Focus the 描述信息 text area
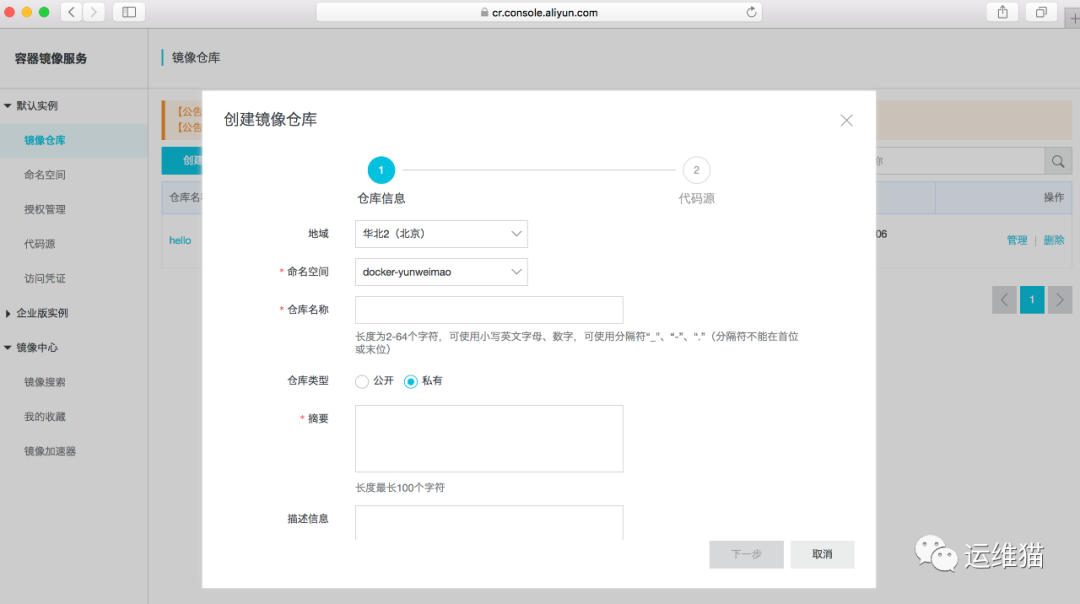Viewport: 1080px width, 604px height. pos(489,523)
